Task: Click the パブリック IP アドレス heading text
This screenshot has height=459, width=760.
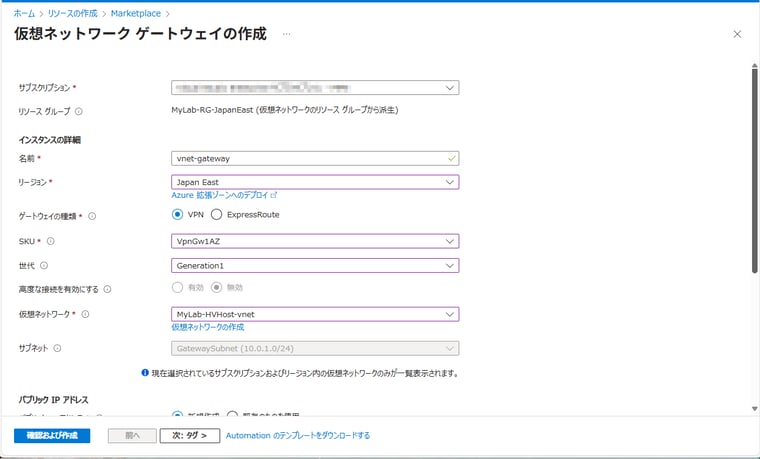Action: (x=53, y=400)
